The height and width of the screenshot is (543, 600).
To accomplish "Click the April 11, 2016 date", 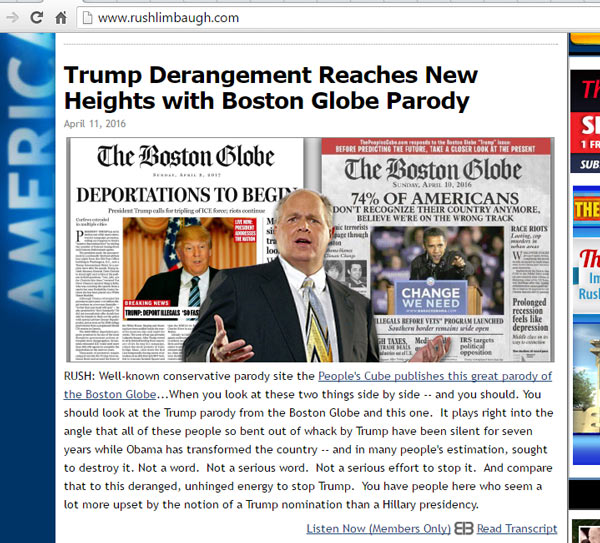I will (x=95, y=124).
